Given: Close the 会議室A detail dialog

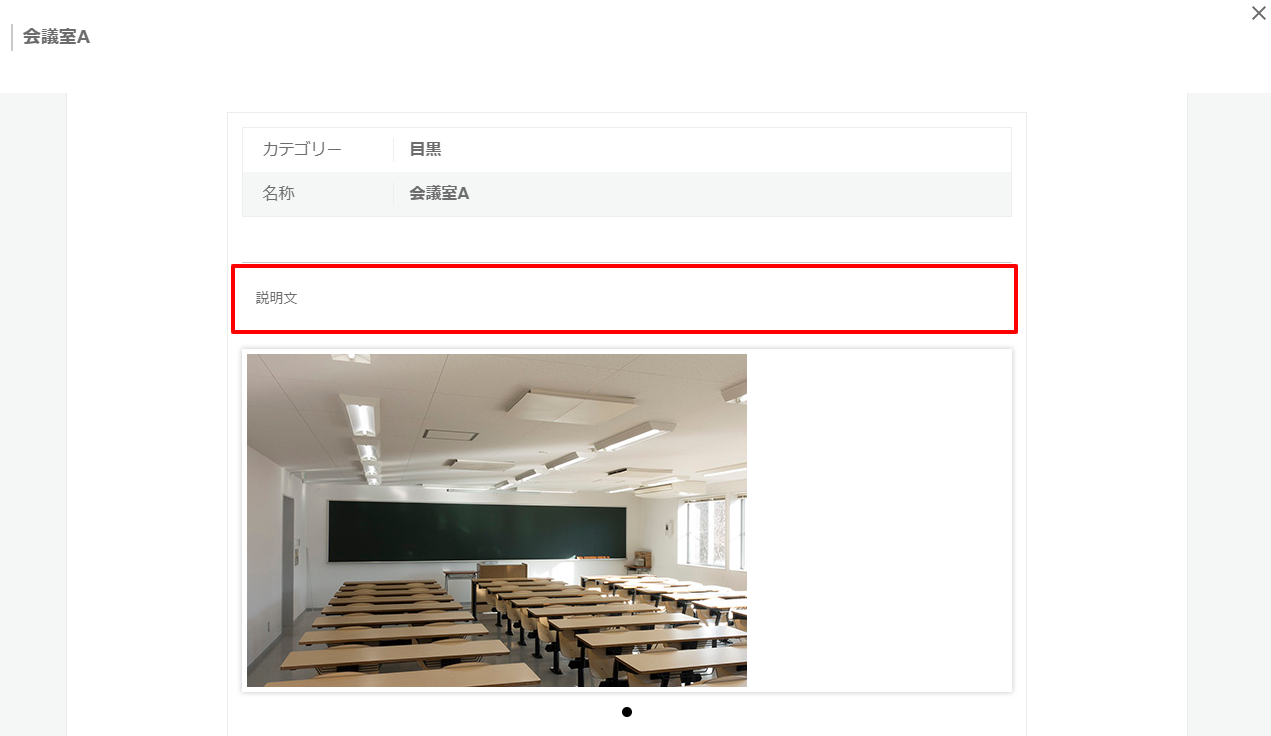Looking at the screenshot, I should coord(1258,13).
